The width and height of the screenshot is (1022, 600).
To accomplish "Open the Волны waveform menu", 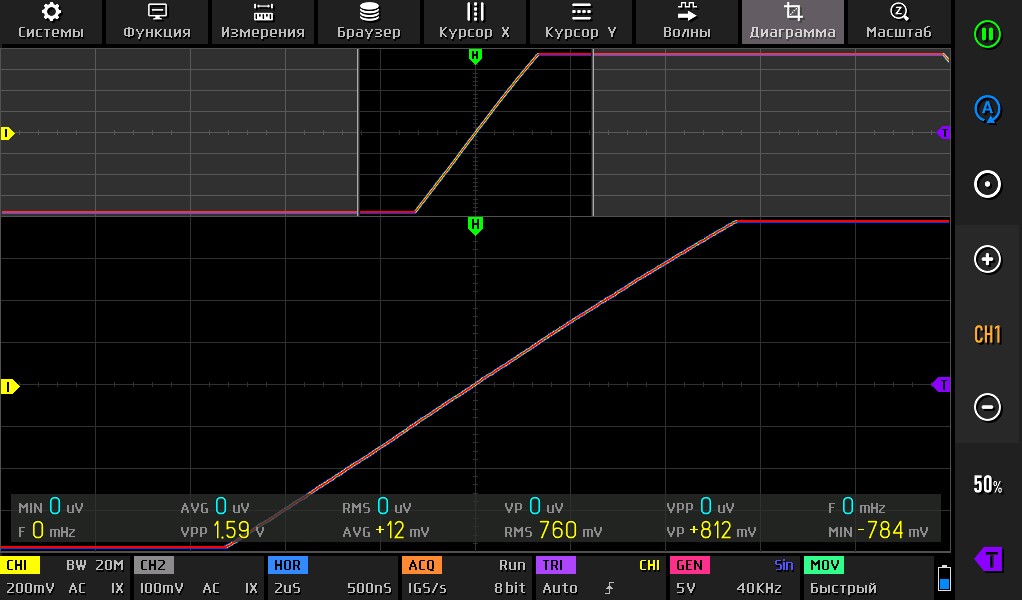I will tap(687, 21).
